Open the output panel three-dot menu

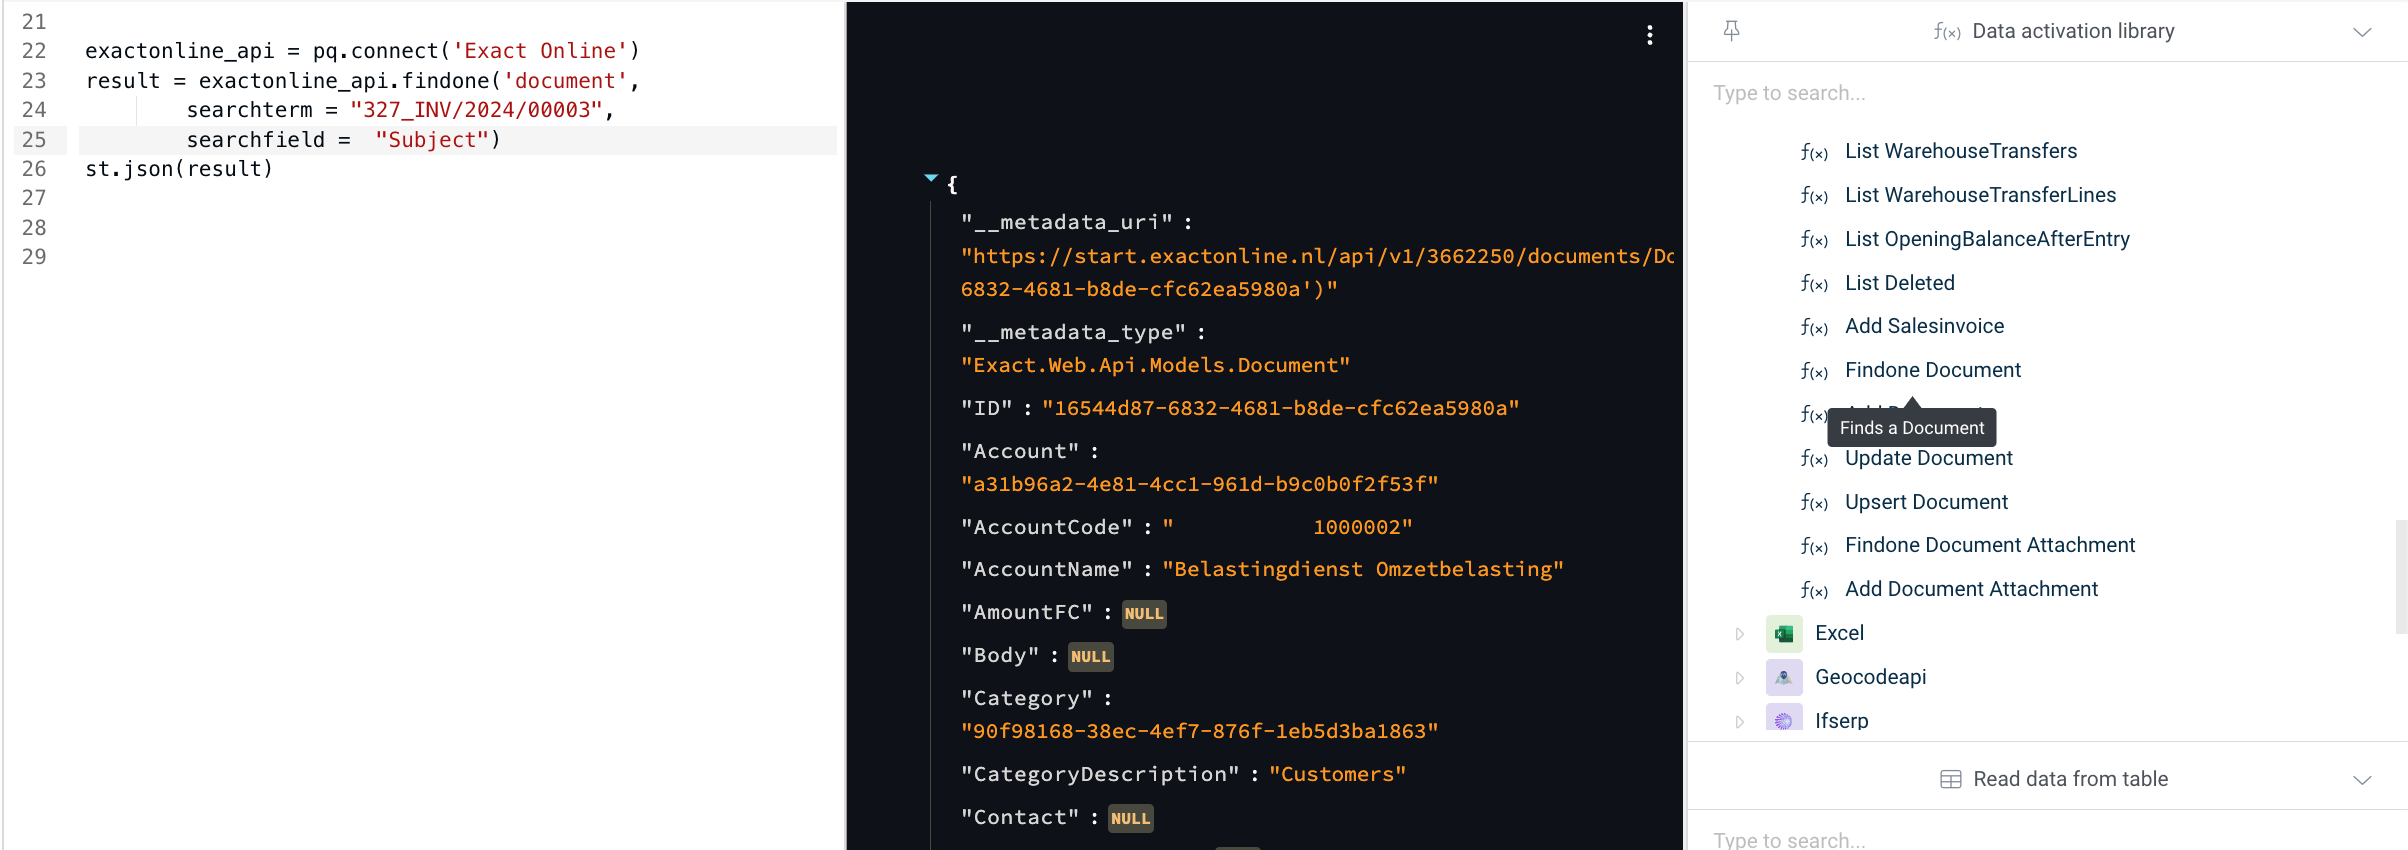[1650, 36]
